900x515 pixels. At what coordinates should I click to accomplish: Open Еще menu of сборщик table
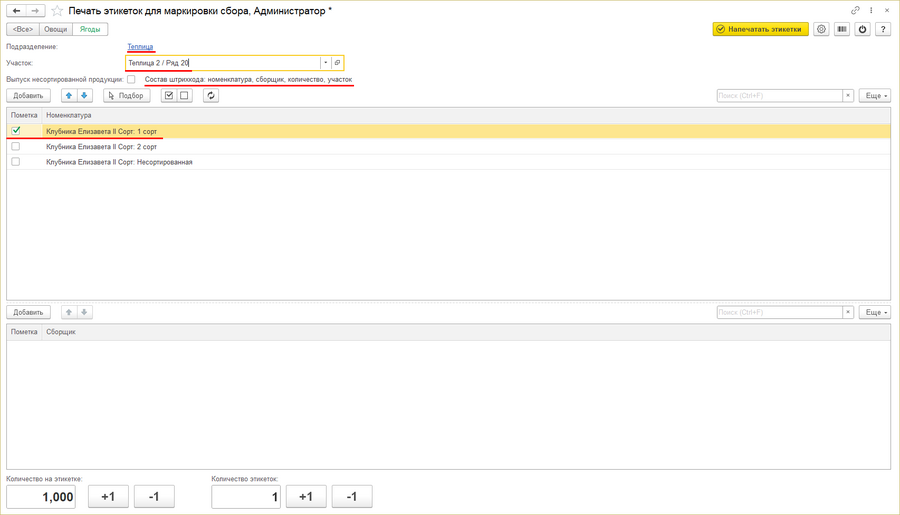[x=875, y=312]
